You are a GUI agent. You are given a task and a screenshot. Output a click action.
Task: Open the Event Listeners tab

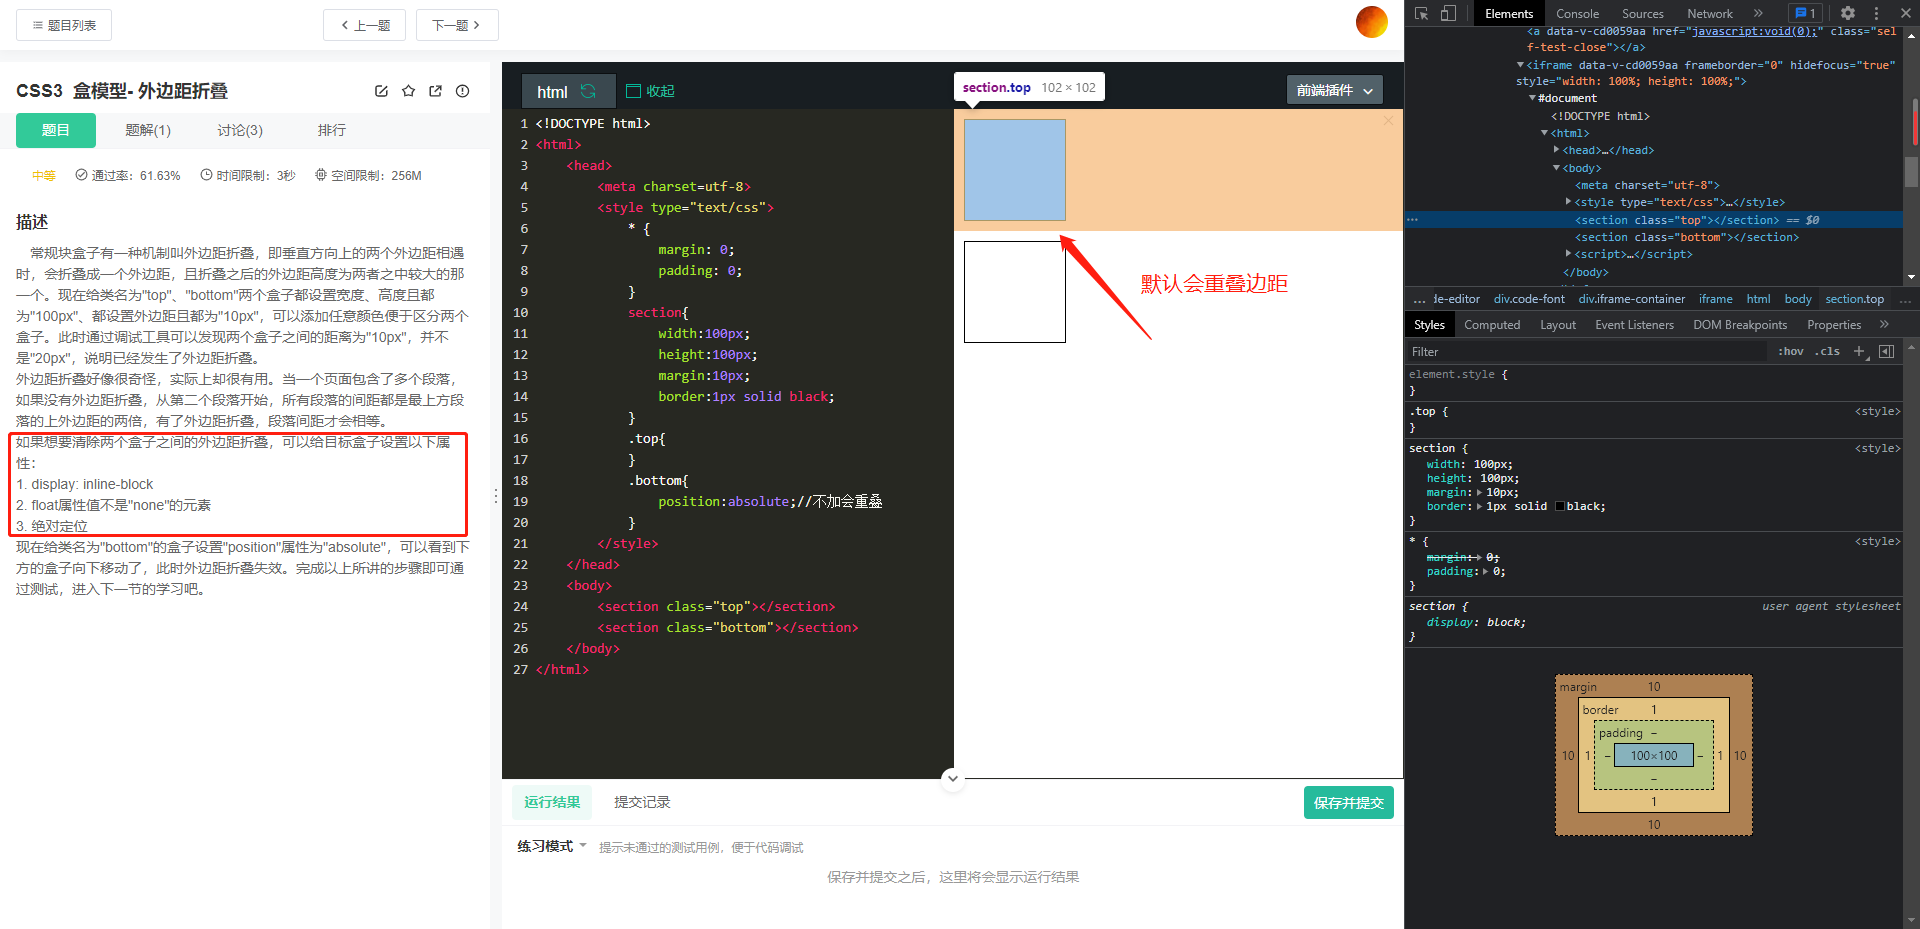(1634, 325)
